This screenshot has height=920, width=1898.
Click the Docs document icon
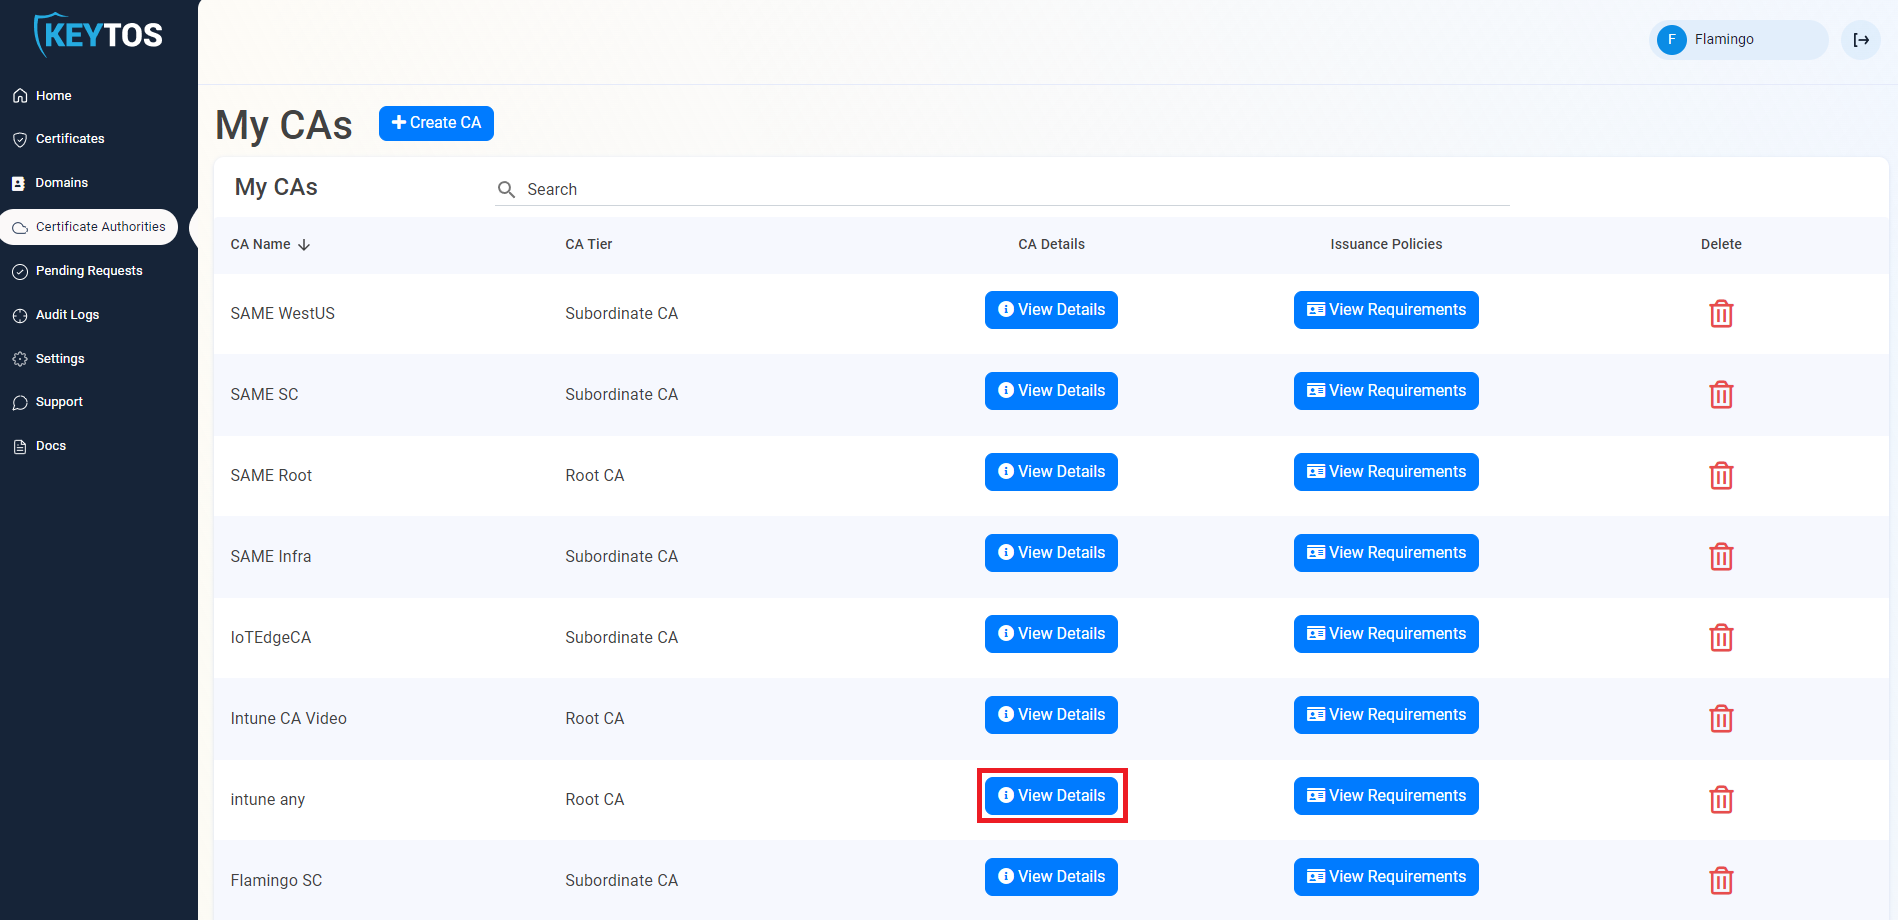(18, 445)
